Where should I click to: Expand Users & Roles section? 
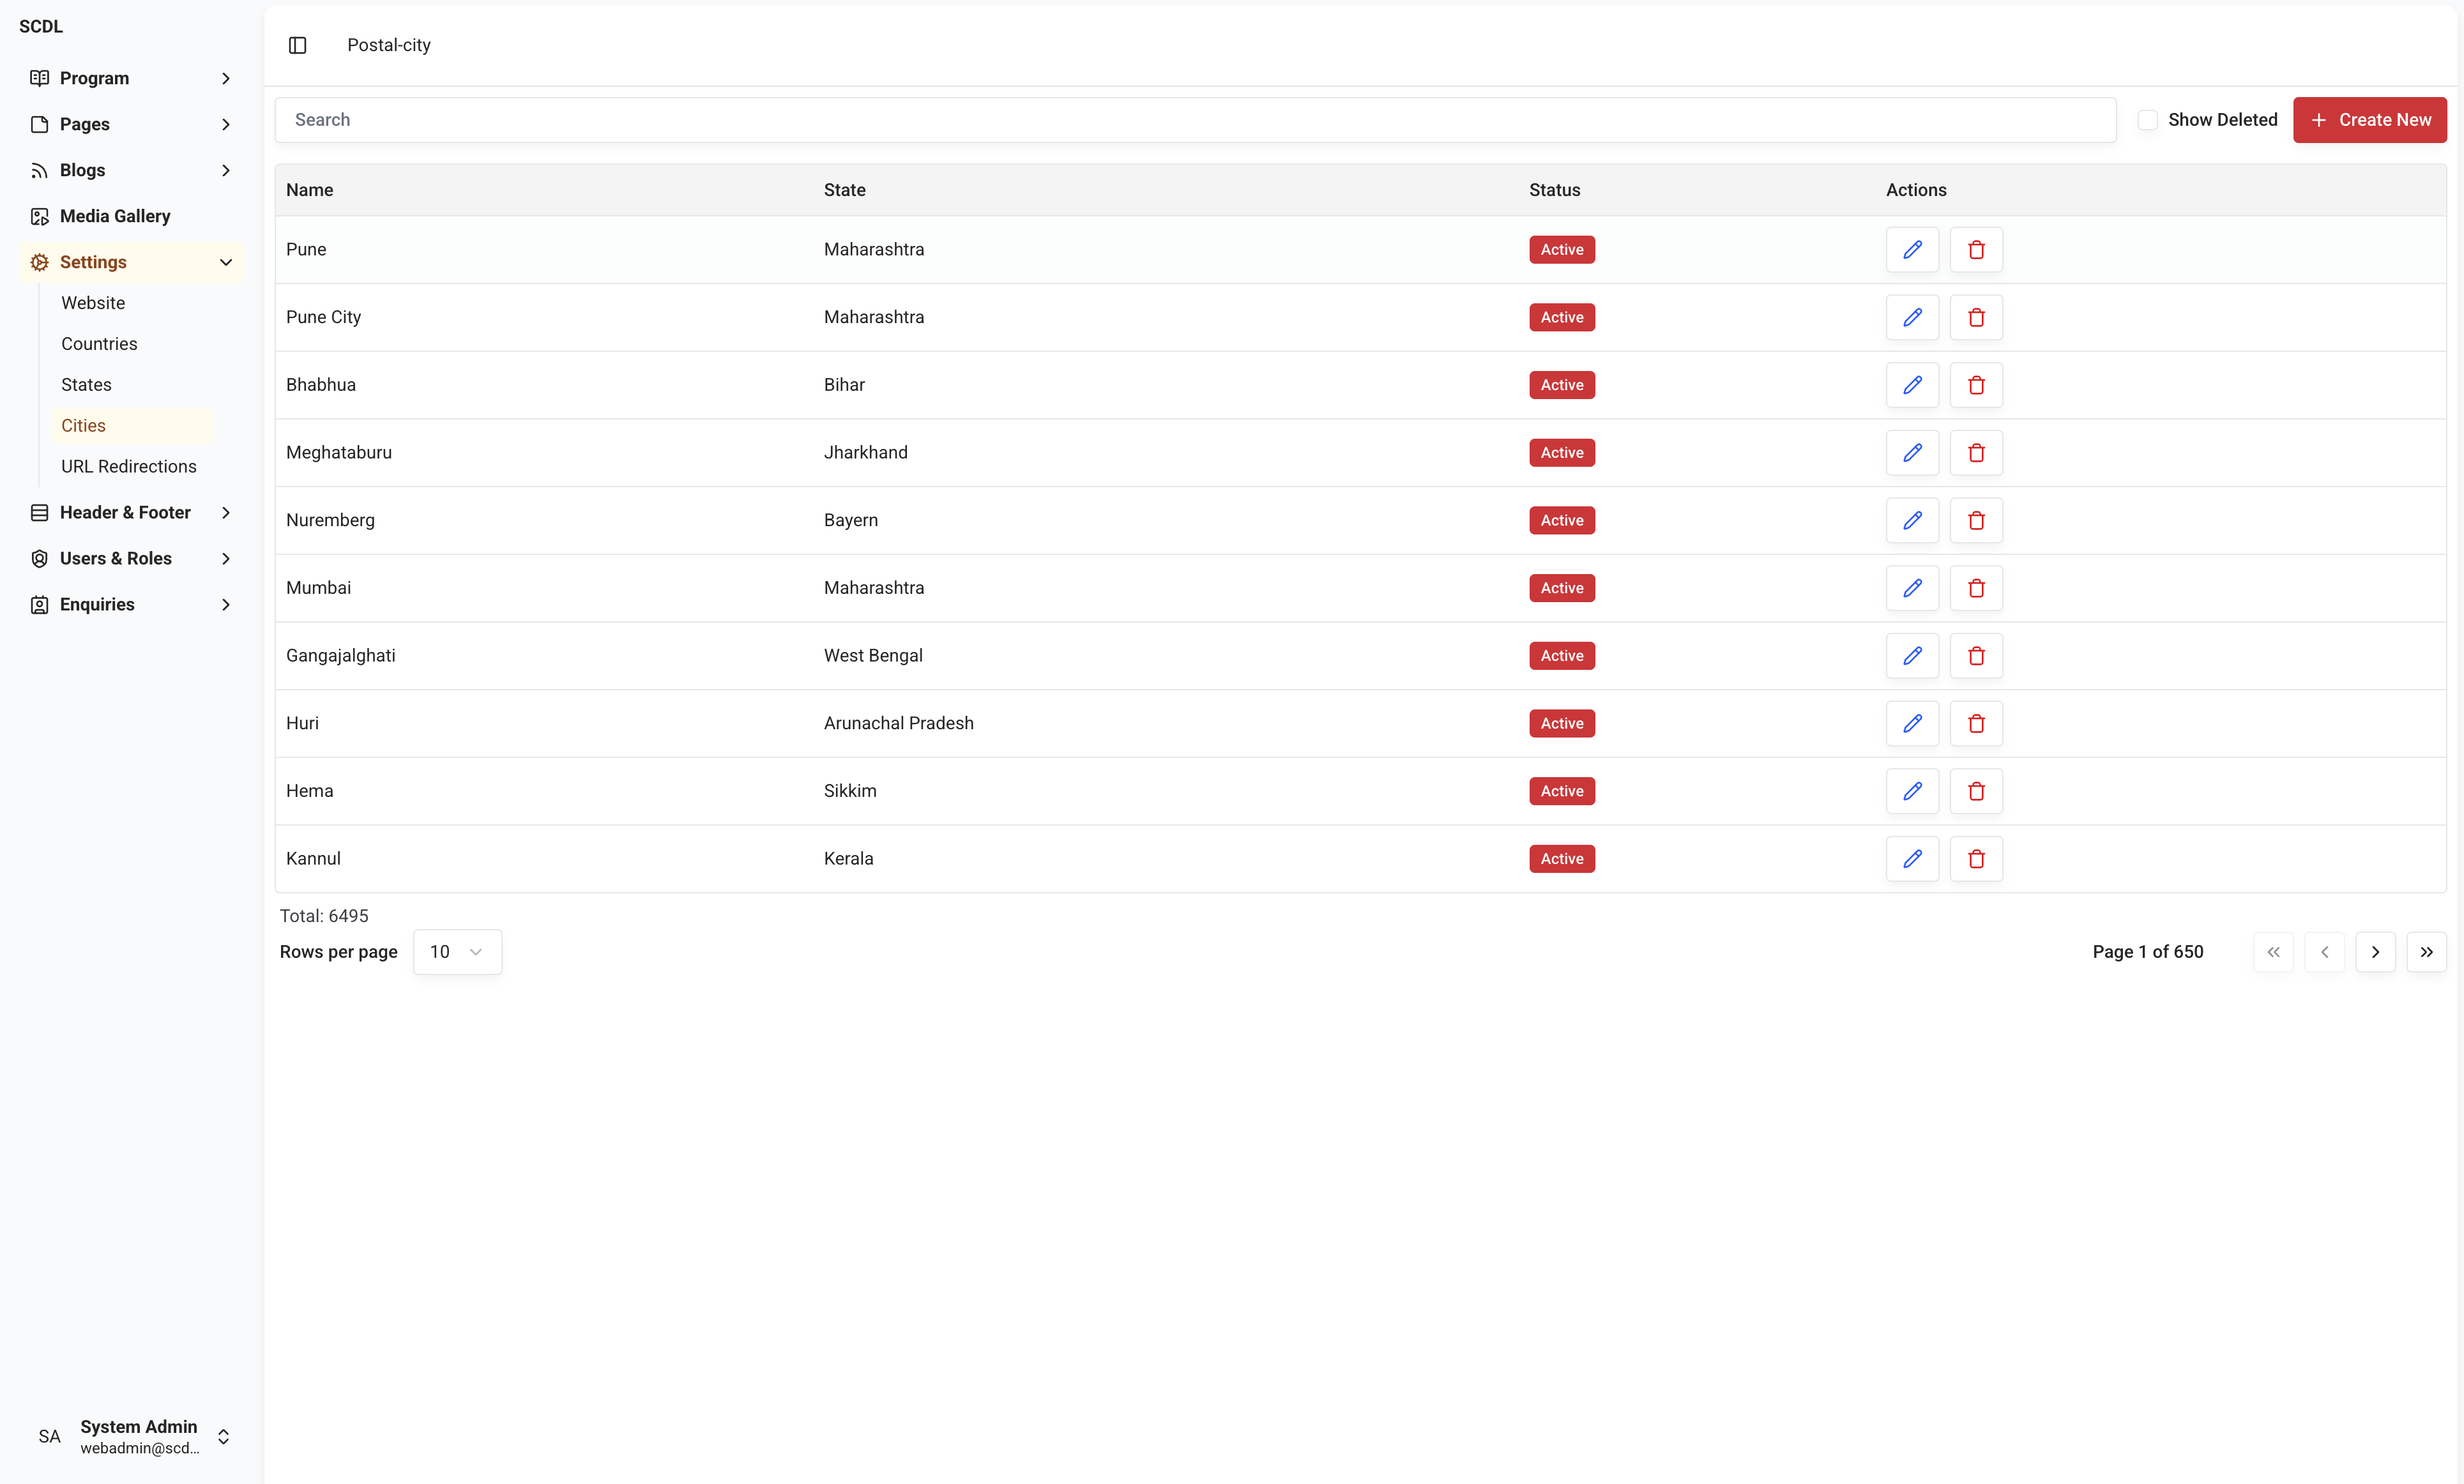[x=130, y=558]
